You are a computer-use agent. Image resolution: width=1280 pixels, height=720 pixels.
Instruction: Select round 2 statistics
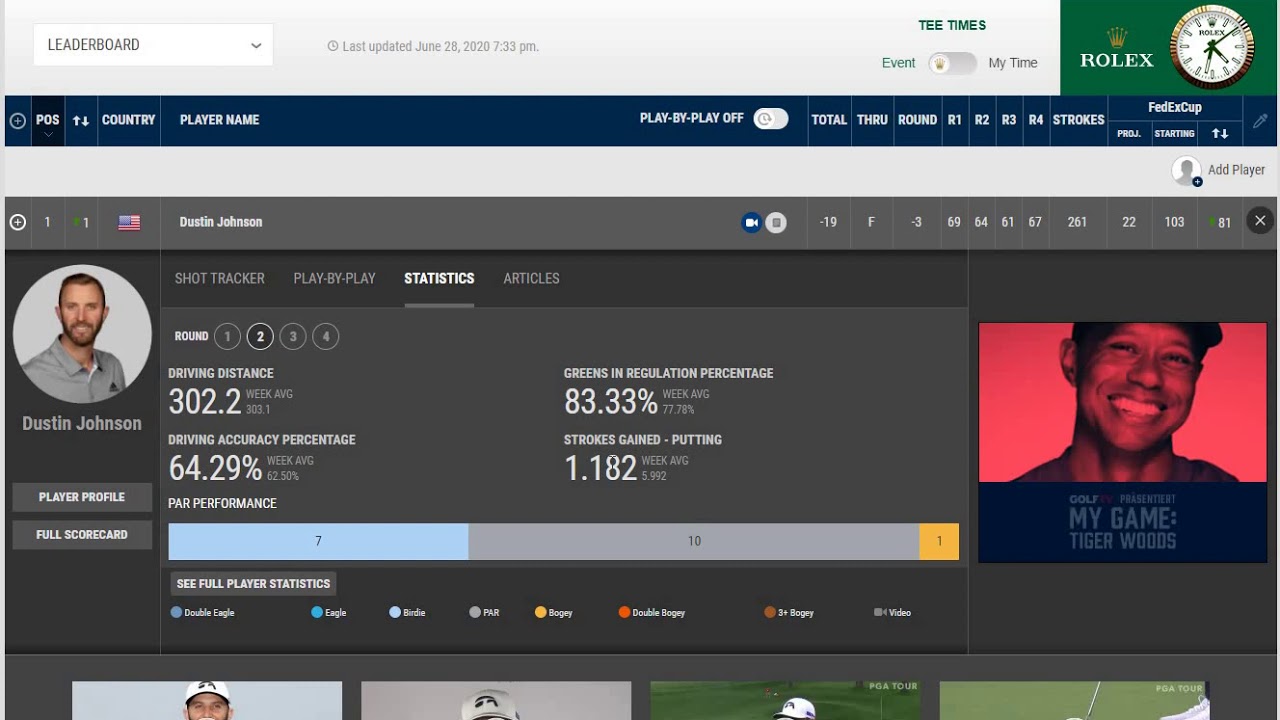(260, 337)
